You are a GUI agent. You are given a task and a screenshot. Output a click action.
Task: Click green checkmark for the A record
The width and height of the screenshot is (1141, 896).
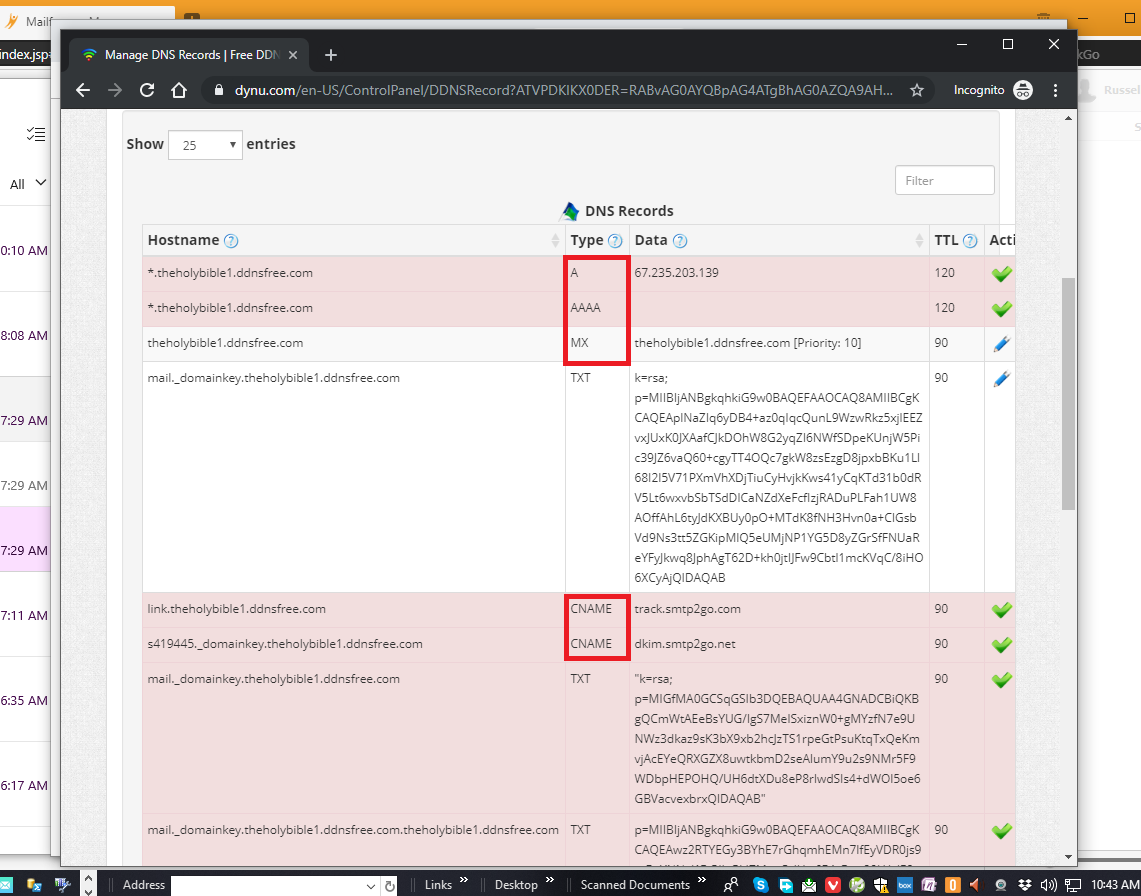[1001, 274]
